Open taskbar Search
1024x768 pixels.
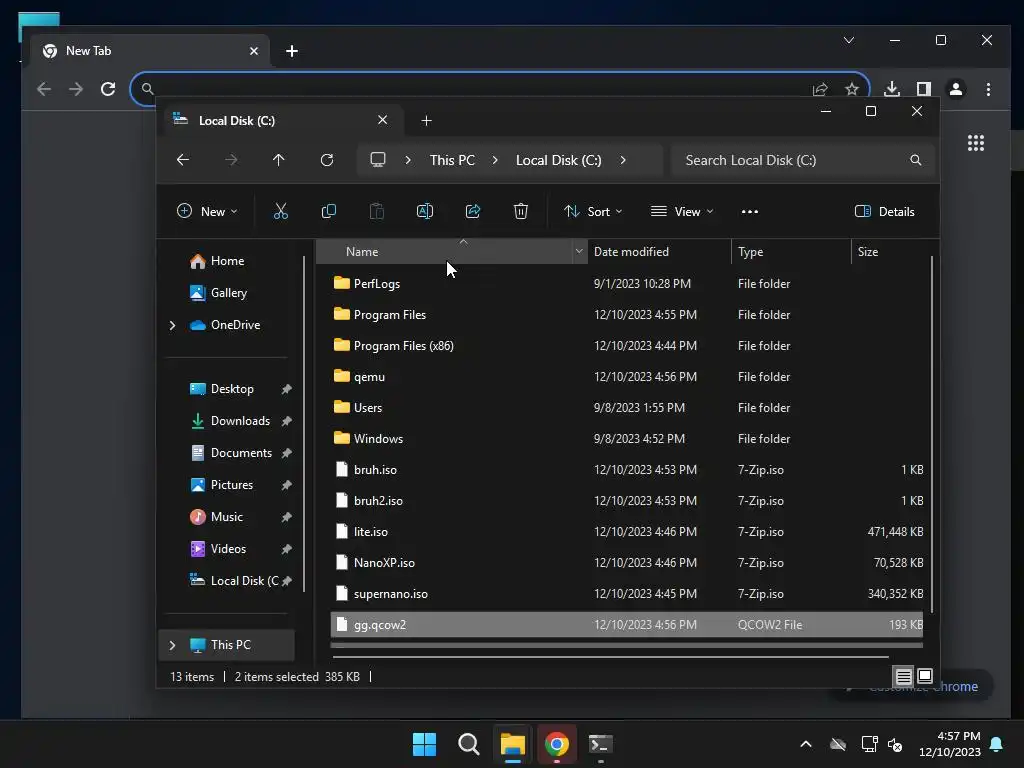[468, 744]
